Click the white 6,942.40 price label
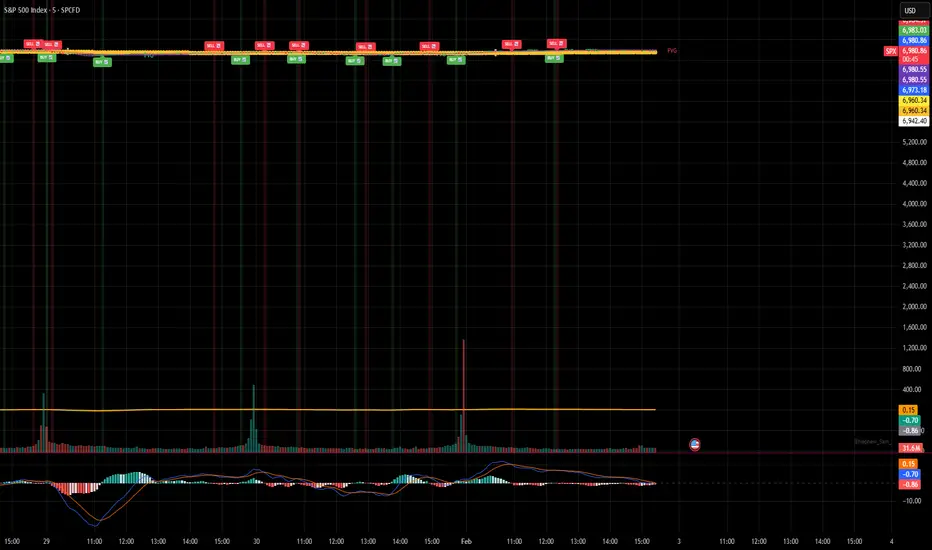Image resolution: width=932 pixels, height=550 pixels. point(914,121)
